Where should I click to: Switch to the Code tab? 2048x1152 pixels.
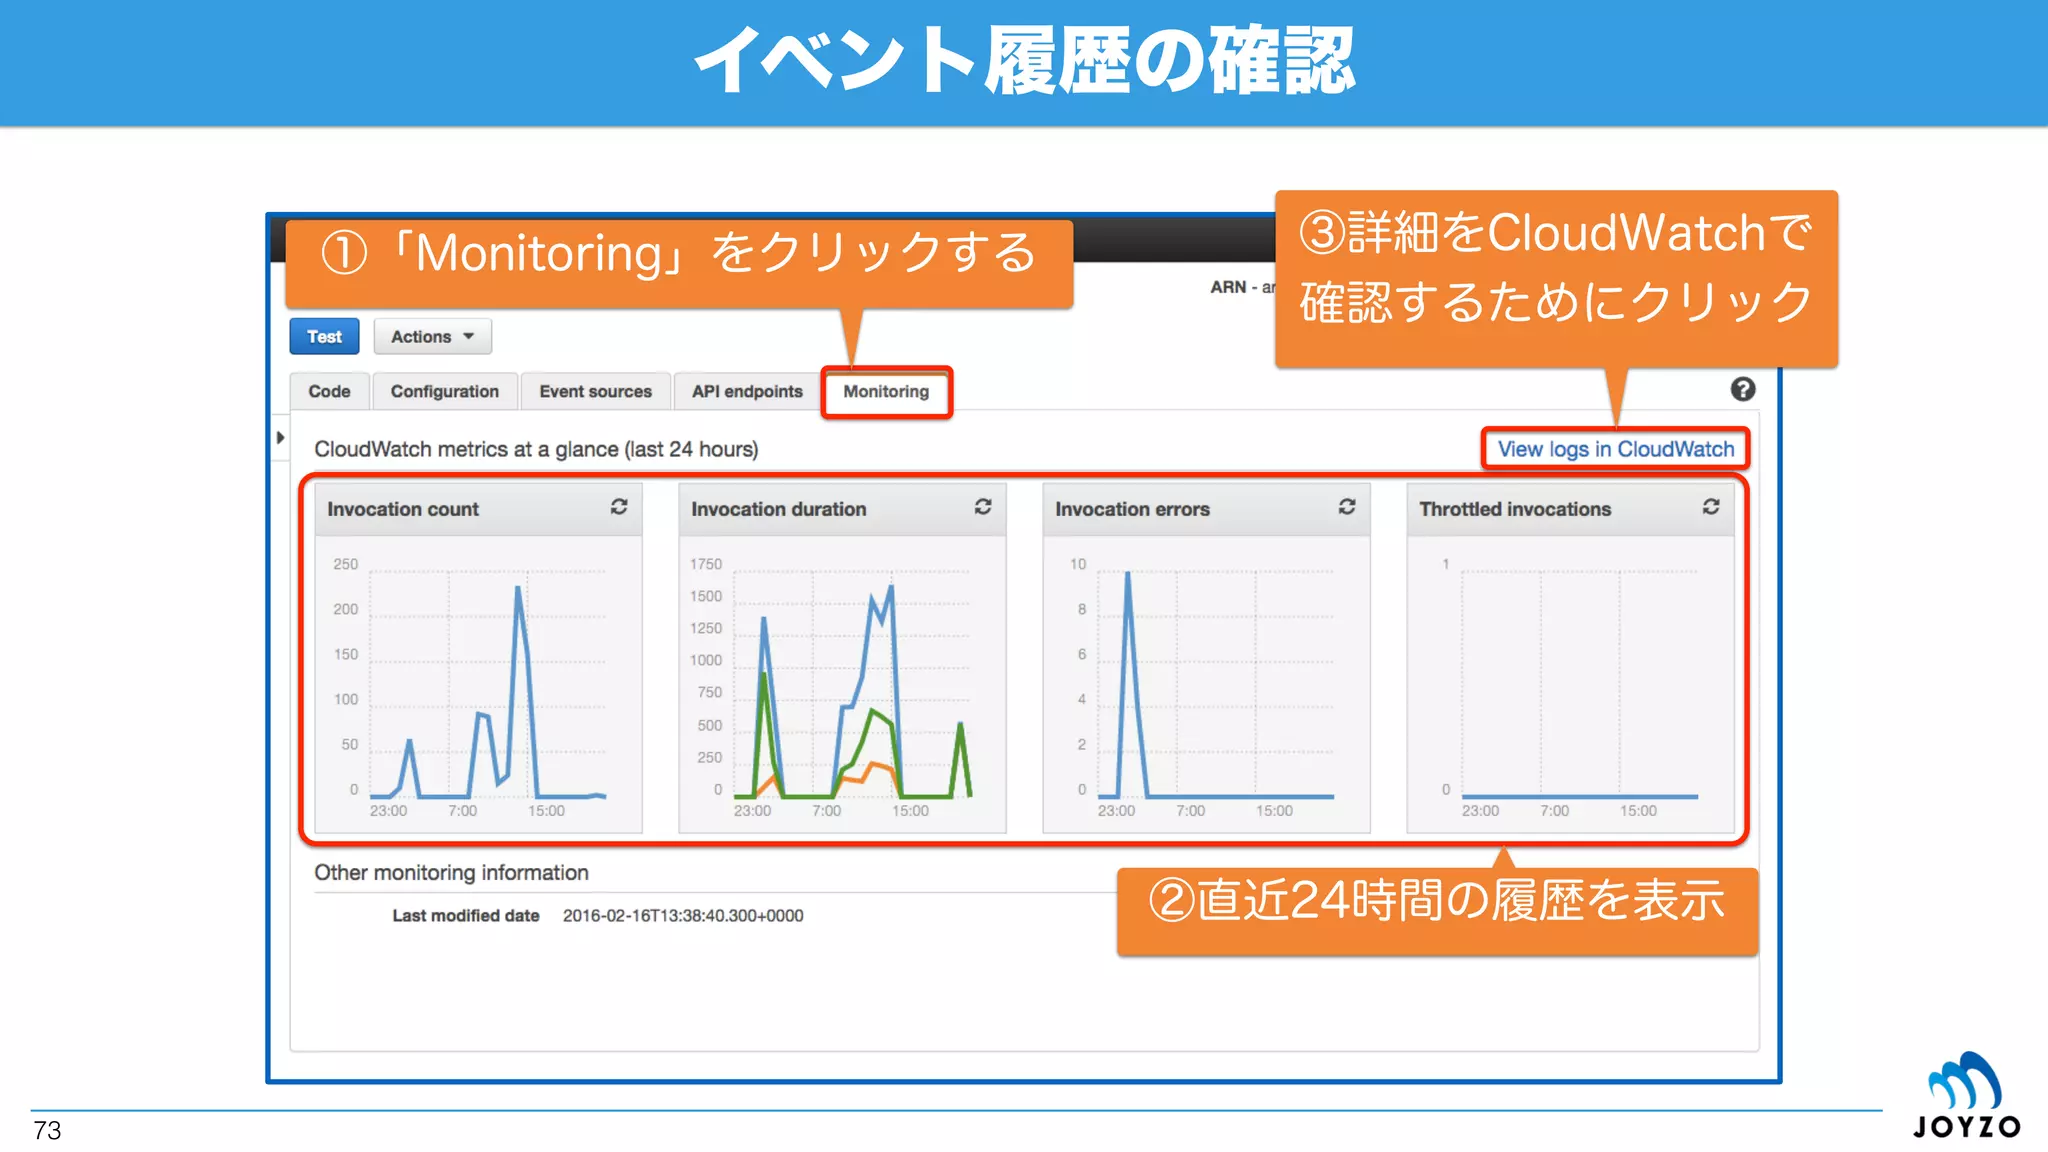tap(329, 391)
